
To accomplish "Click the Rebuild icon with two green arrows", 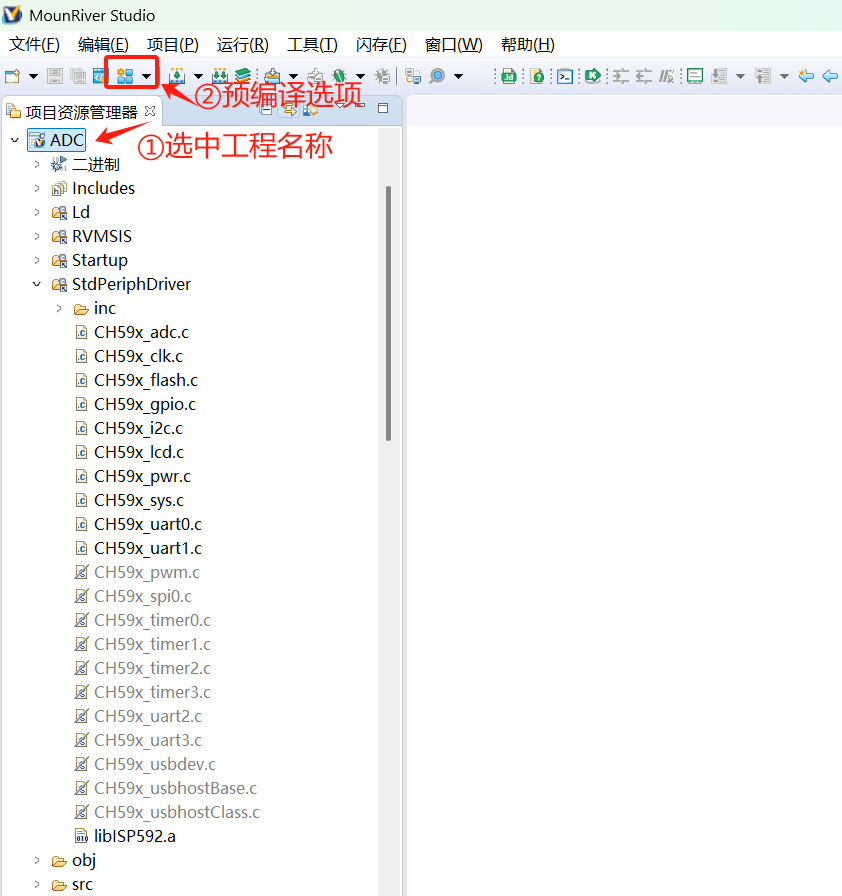I will point(220,76).
